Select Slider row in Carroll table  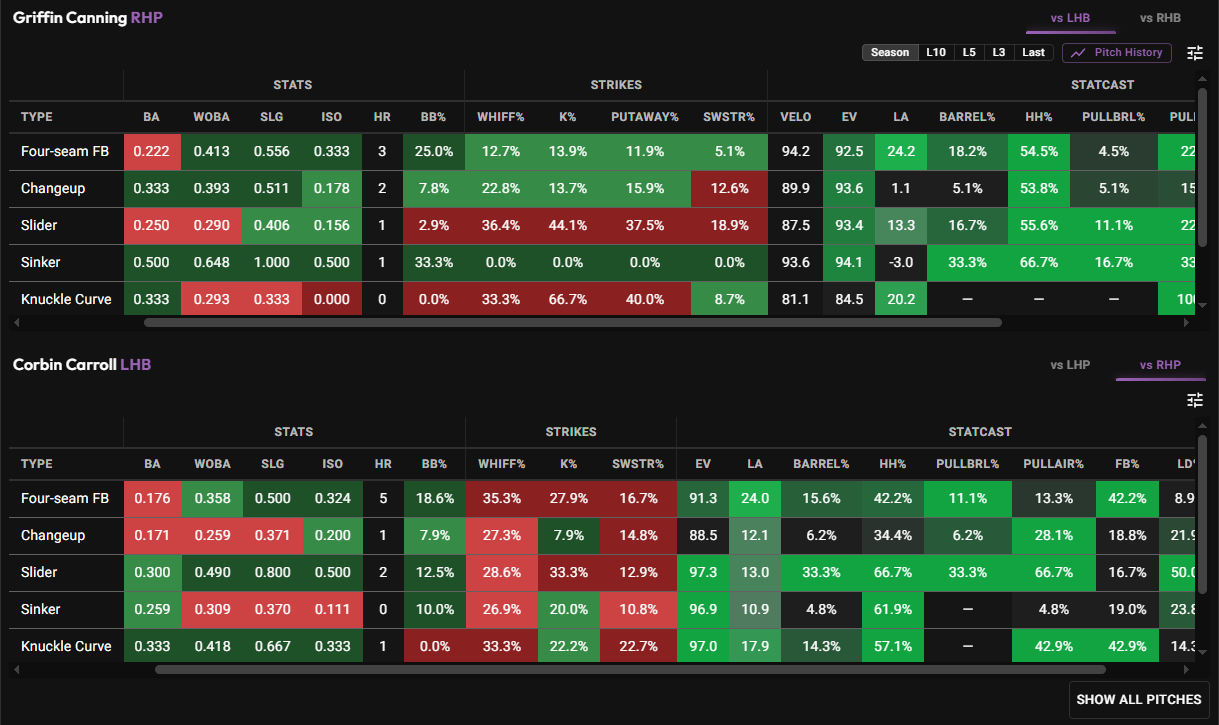(x=602, y=572)
